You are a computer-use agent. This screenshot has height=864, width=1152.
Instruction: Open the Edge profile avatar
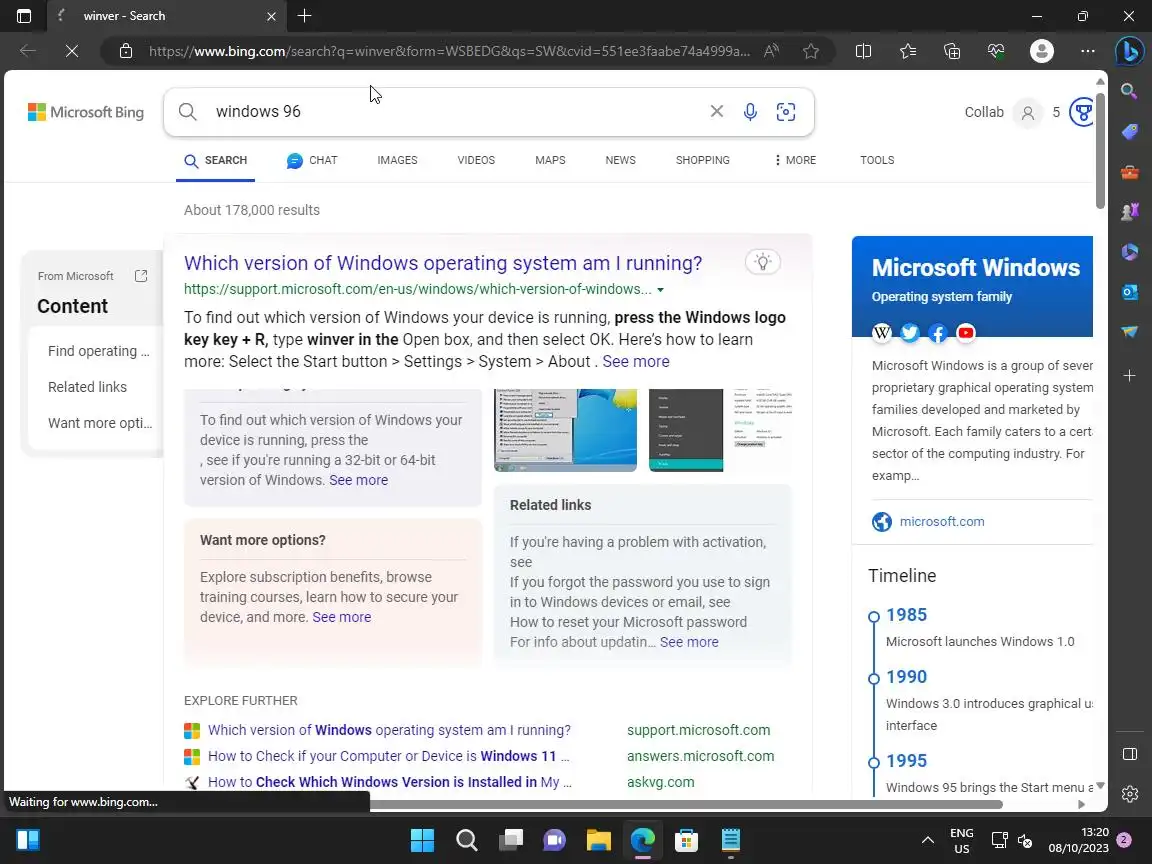pyautogui.click(x=1042, y=51)
